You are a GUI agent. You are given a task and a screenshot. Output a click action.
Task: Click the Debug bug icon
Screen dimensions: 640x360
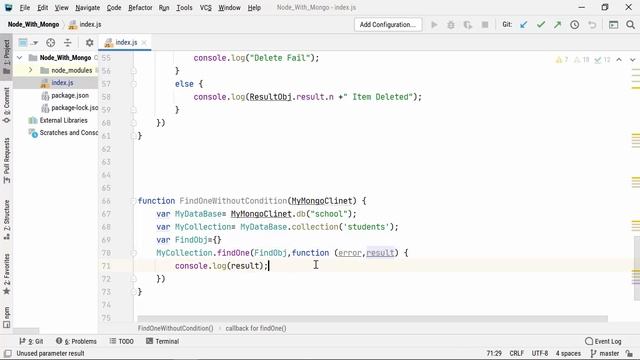[x=451, y=25]
